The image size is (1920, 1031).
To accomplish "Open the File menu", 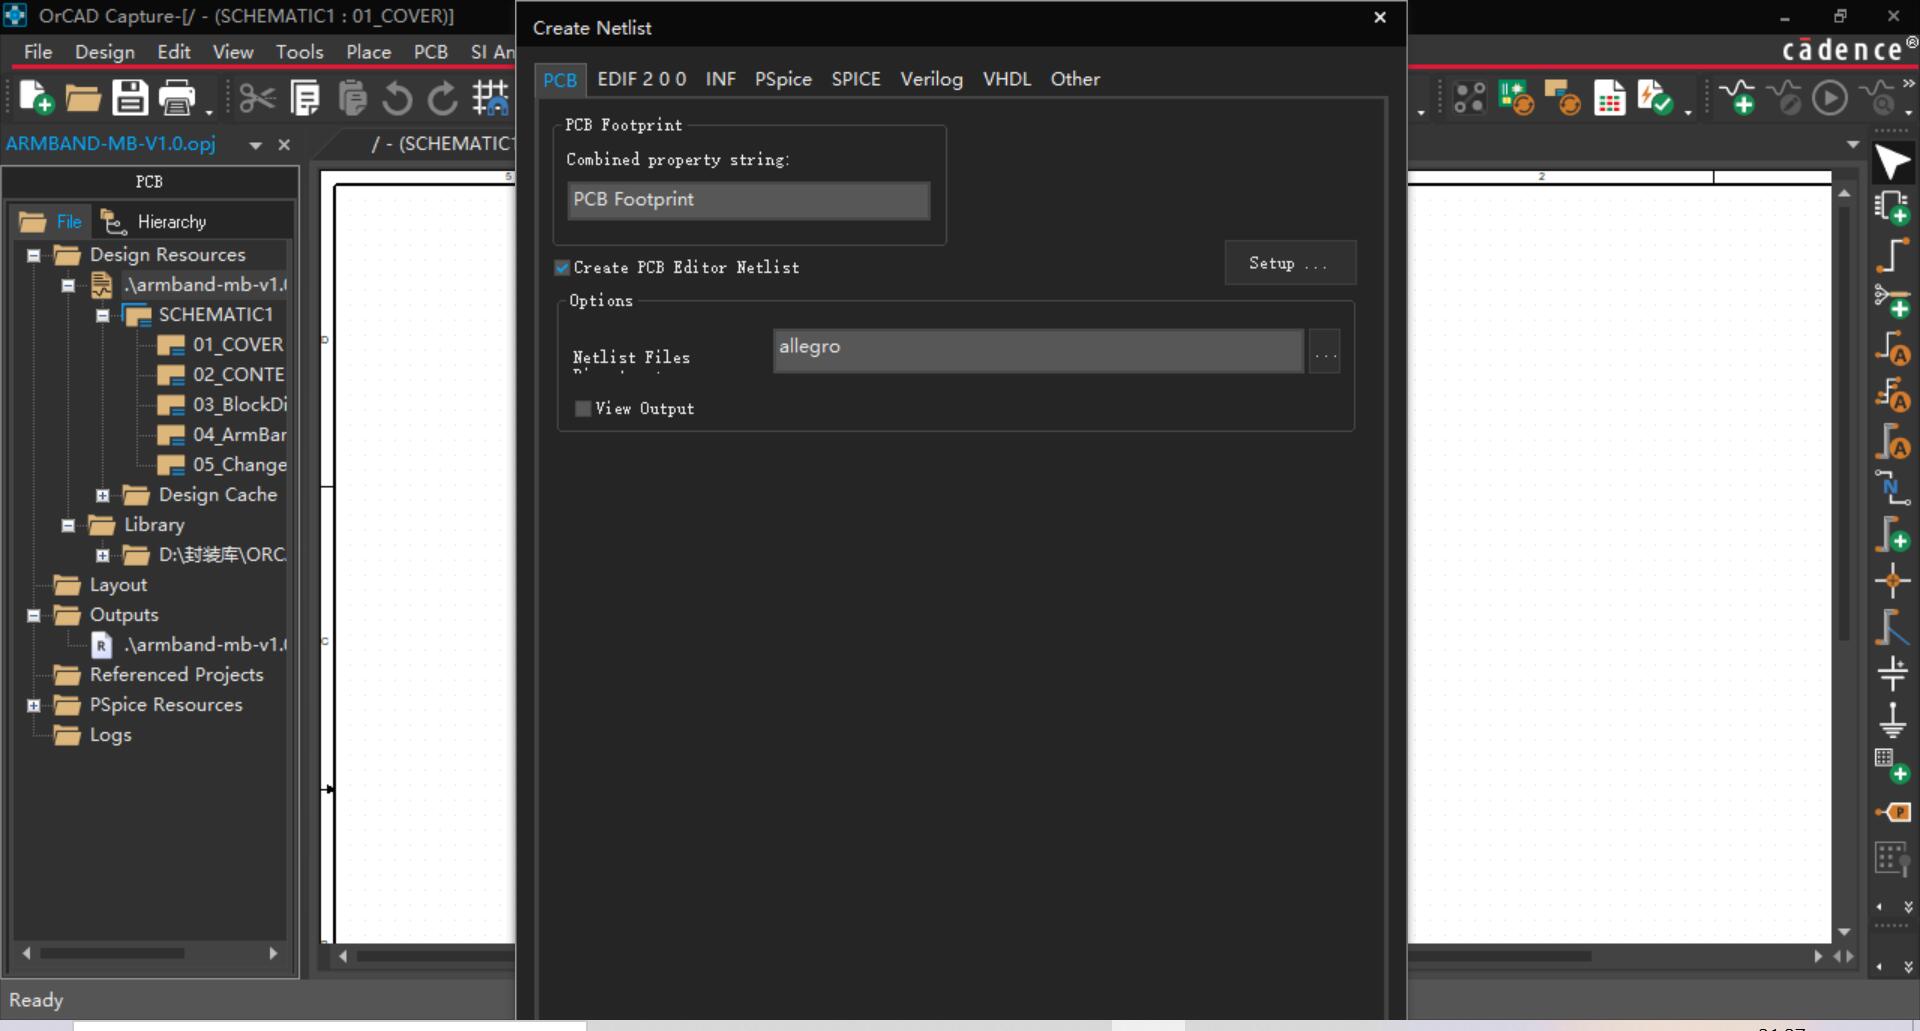I will coord(38,52).
